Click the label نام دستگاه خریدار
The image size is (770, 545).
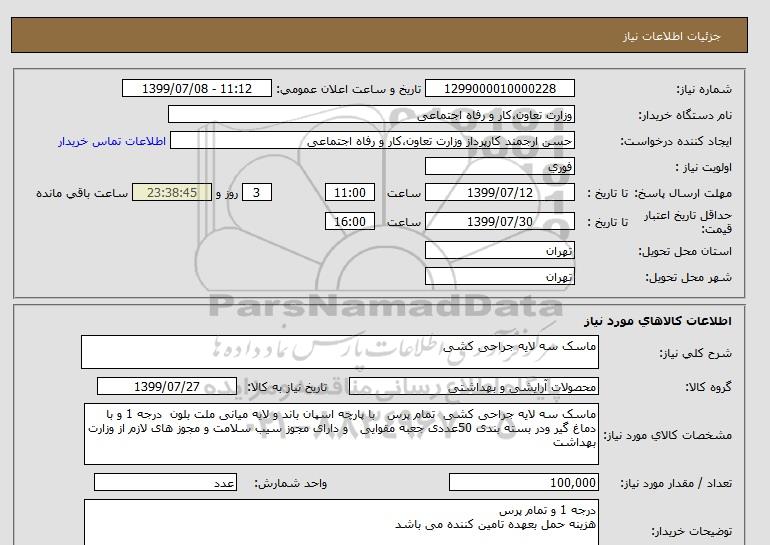coord(685,115)
